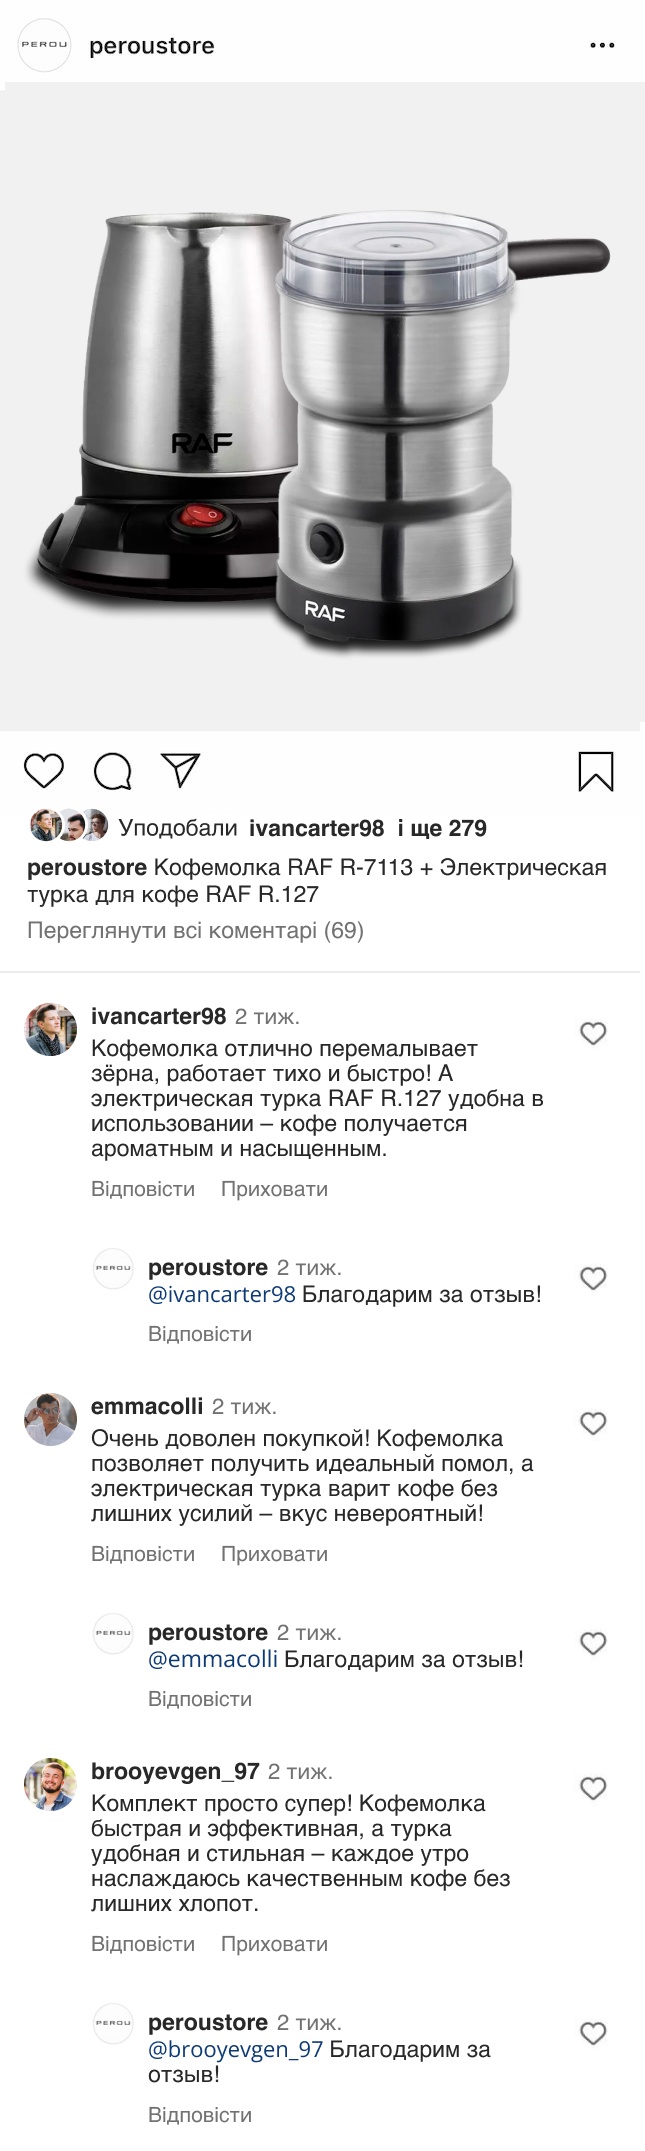Open the @ivancarter98 mention link
Viewport: 645px width, 2151px height.
click(x=222, y=1294)
